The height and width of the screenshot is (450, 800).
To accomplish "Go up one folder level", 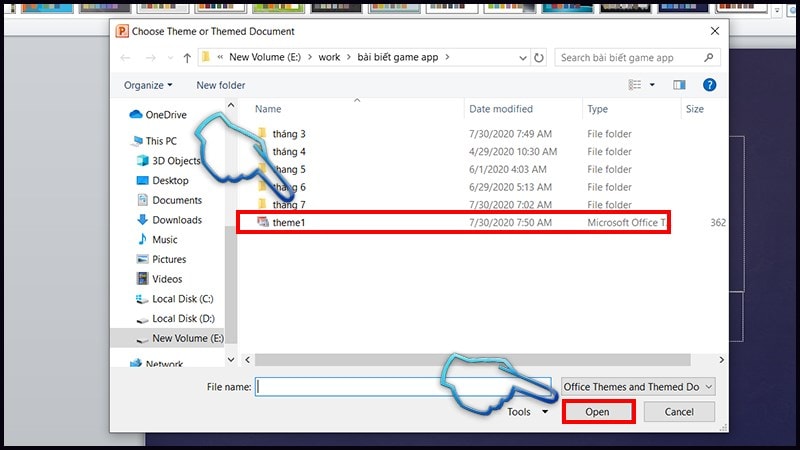I will (x=187, y=58).
